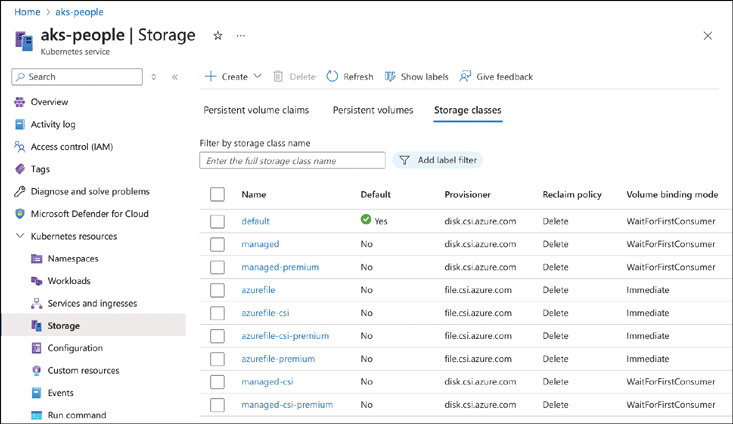
Task: Open the managed-csi-premium storage class link
Action: pyautogui.click(x=287, y=404)
